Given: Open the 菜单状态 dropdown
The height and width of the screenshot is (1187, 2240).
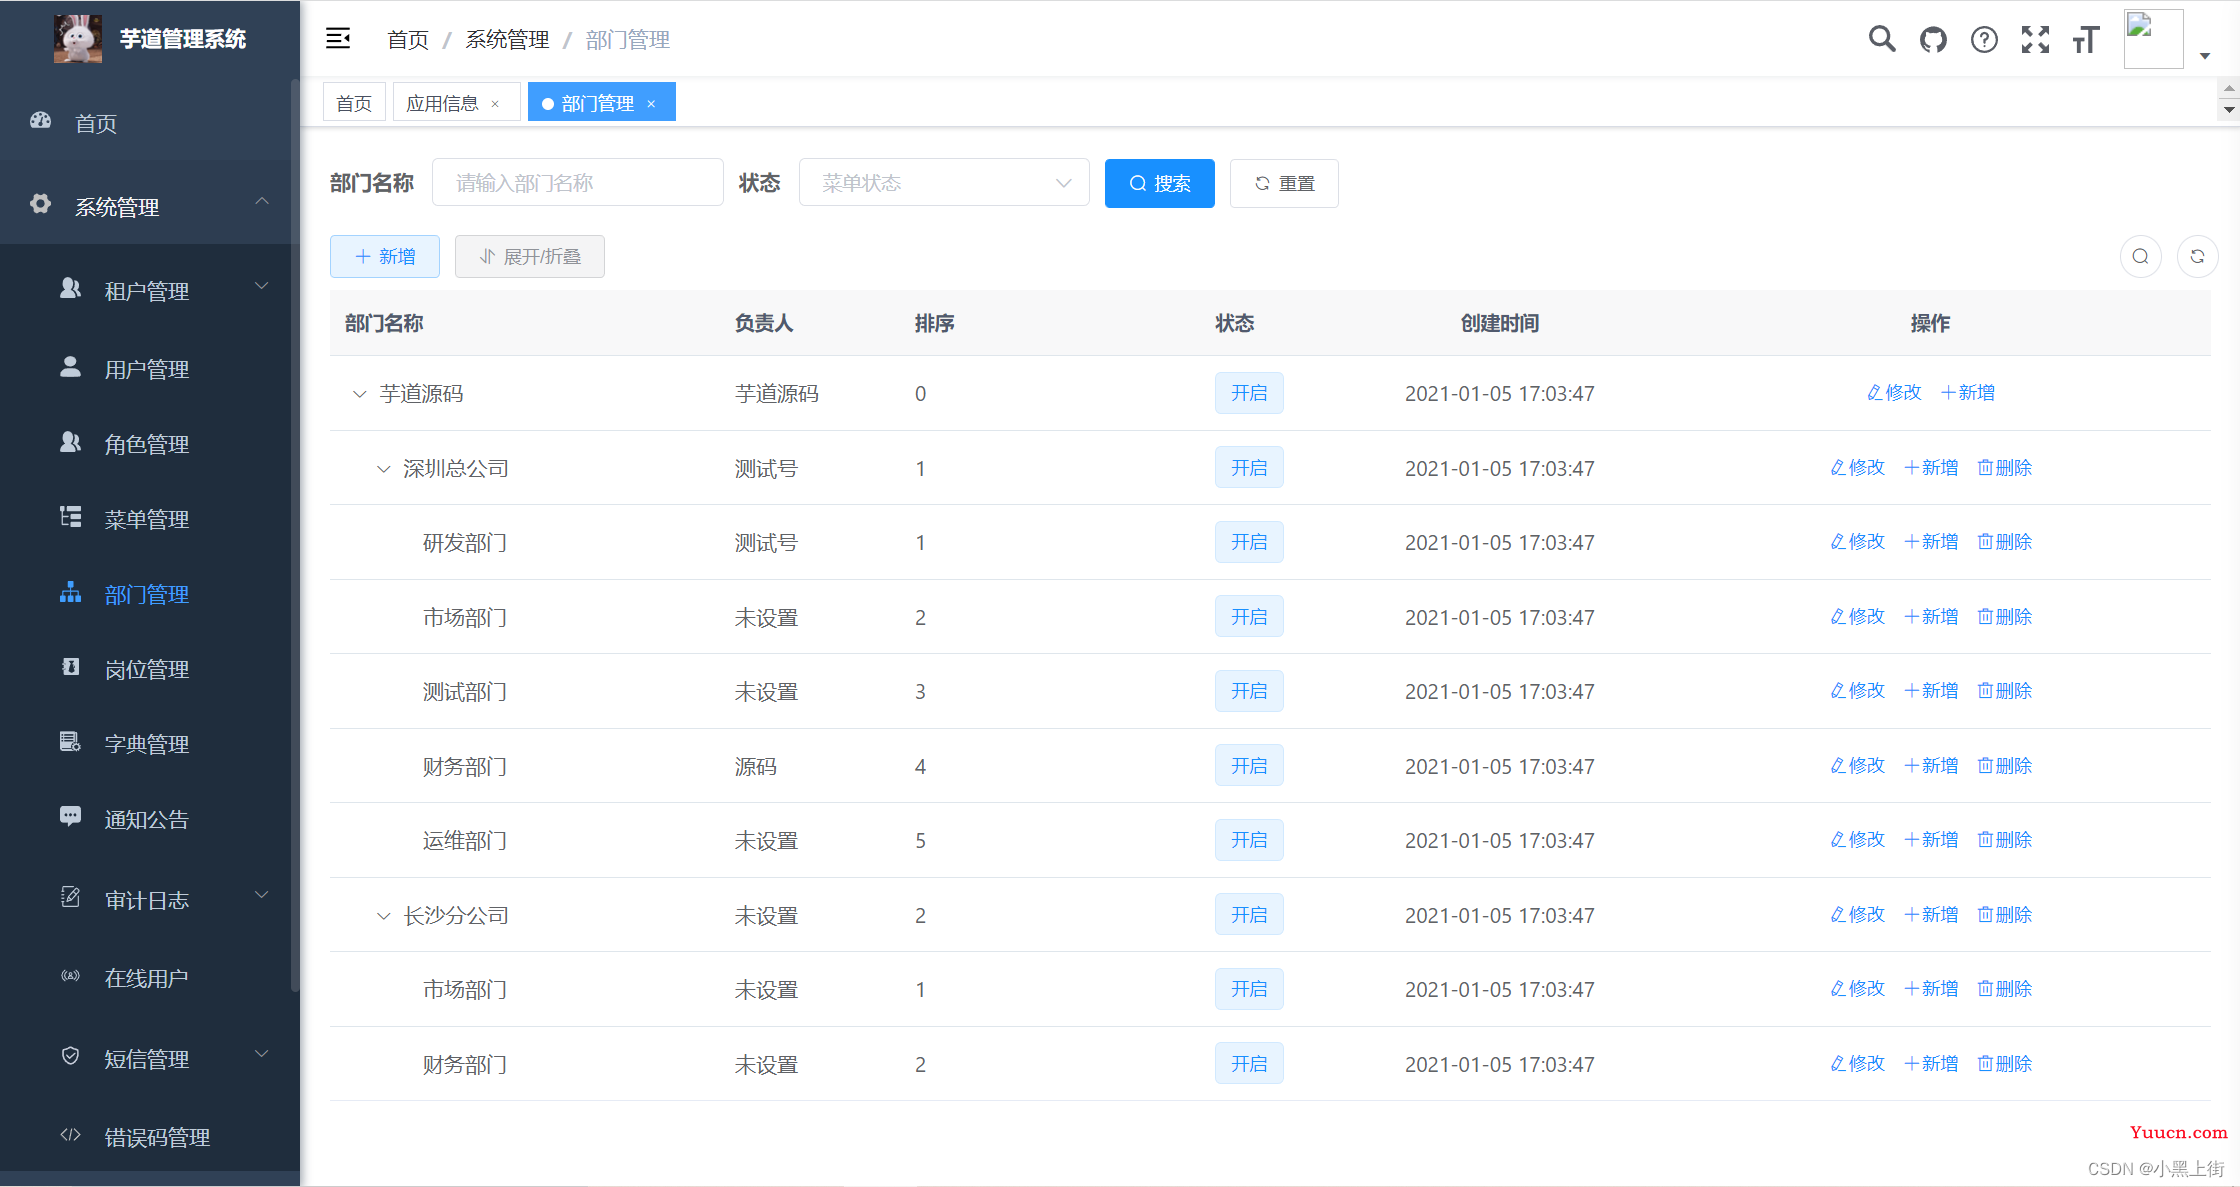Looking at the screenshot, I should coord(942,182).
